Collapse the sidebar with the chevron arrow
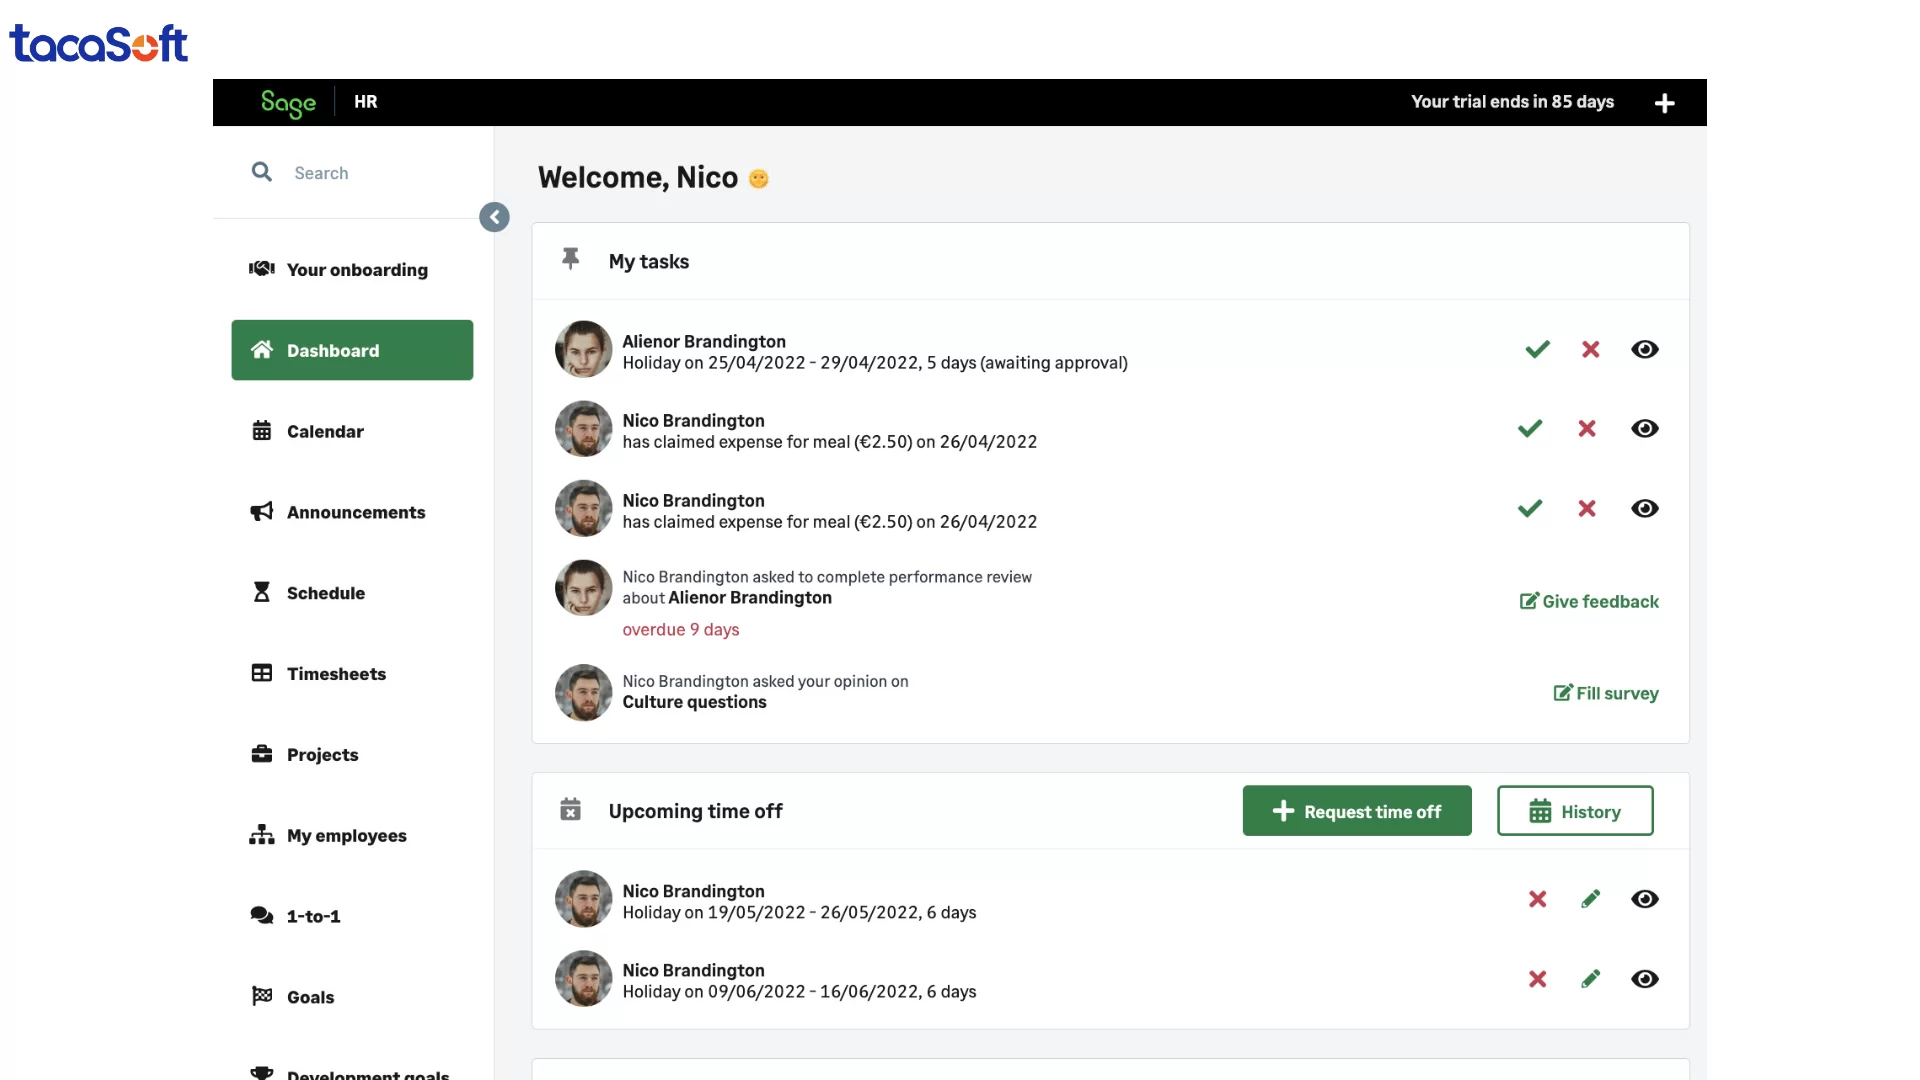1920x1080 pixels. tap(494, 217)
